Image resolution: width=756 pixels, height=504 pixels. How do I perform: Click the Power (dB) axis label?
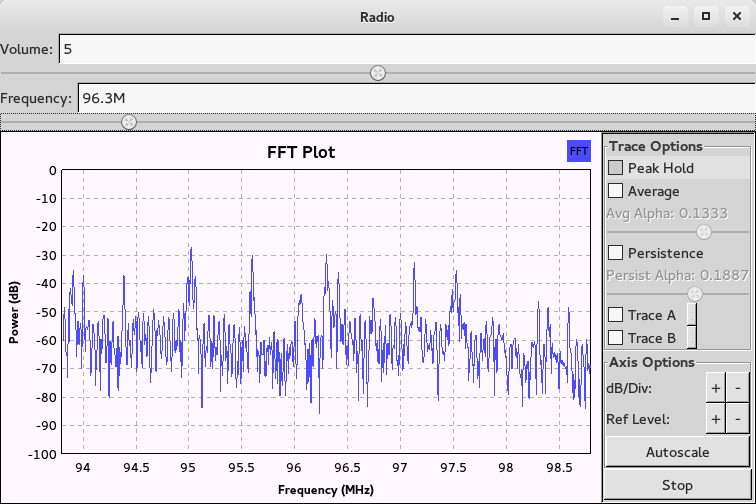pyautogui.click(x=14, y=312)
